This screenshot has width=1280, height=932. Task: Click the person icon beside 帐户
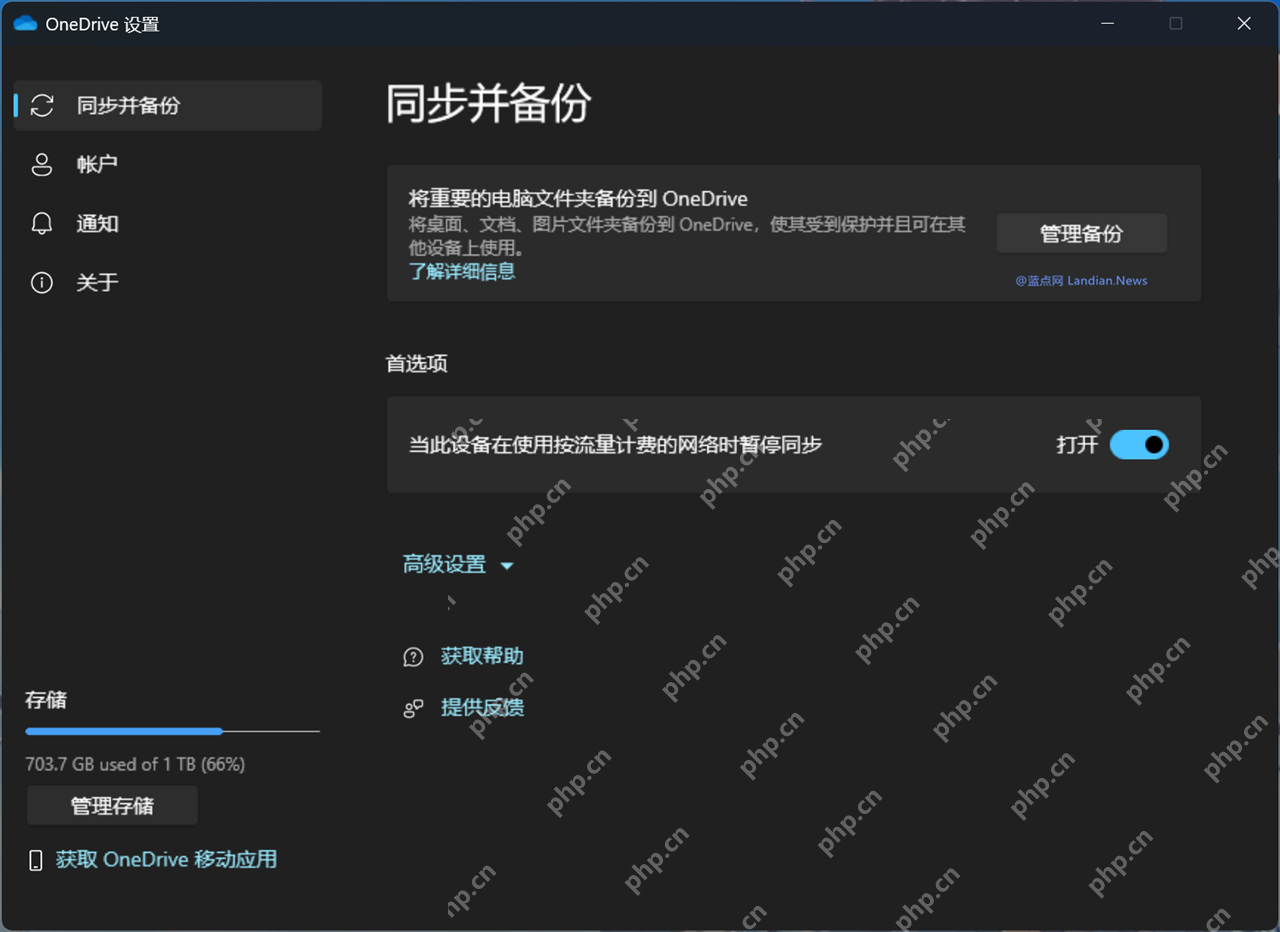pyautogui.click(x=42, y=164)
